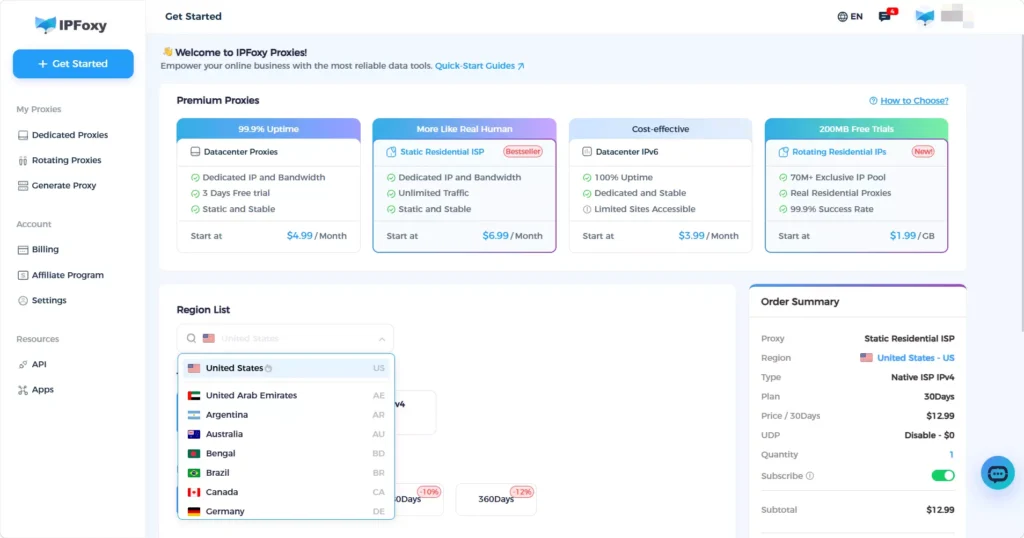Image resolution: width=1024 pixels, height=538 pixels.
Task: Select the Rotating Residential IPs card
Action: (856, 185)
